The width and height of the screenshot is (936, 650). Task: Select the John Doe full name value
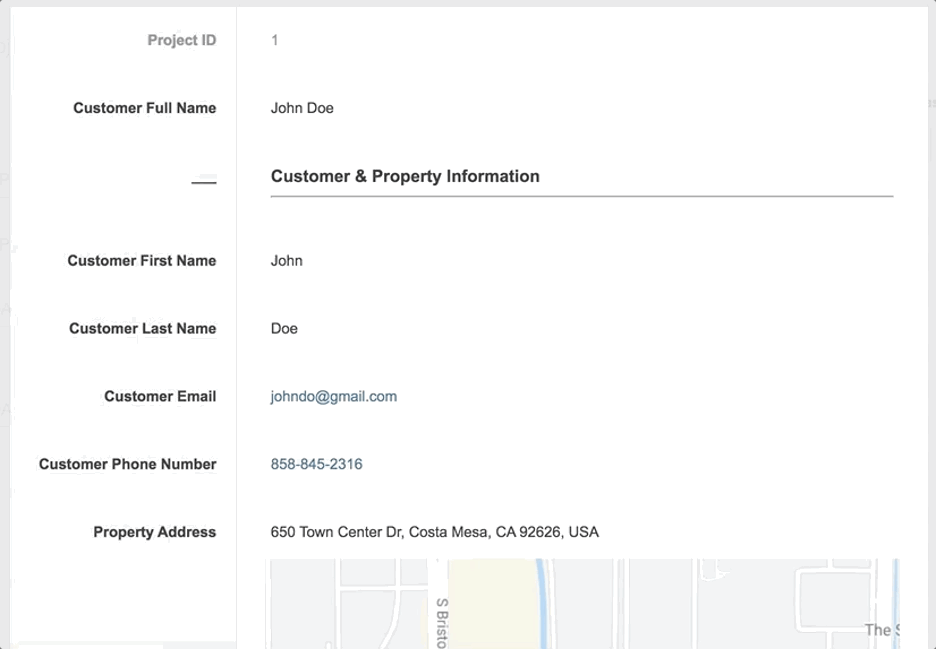point(302,107)
